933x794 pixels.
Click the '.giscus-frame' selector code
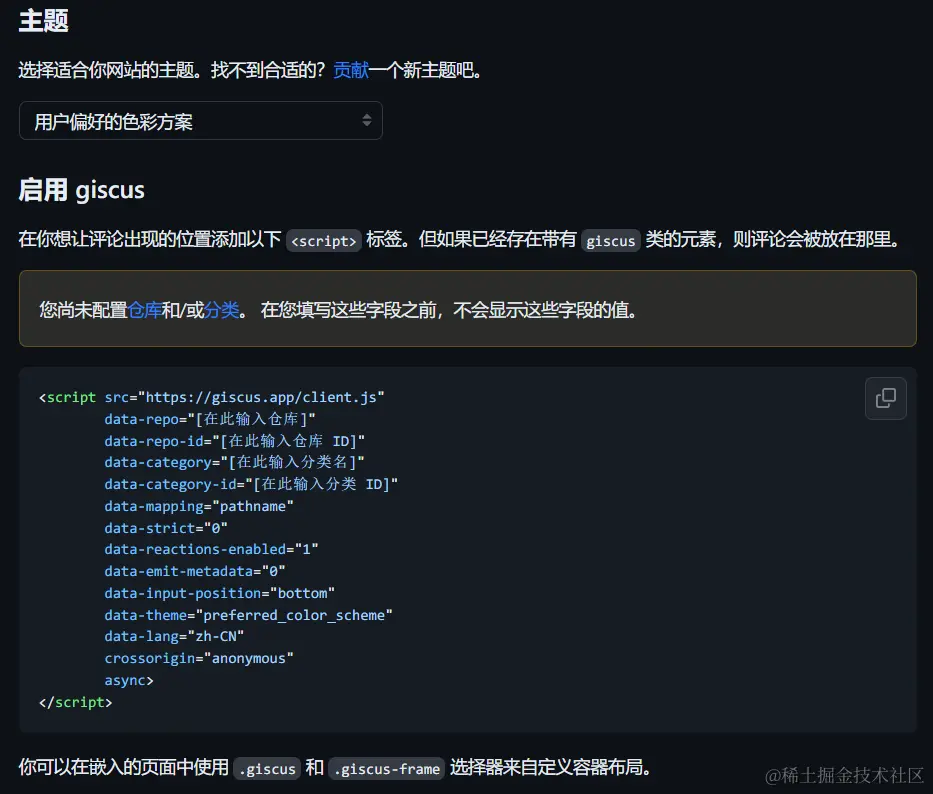tap(387, 769)
